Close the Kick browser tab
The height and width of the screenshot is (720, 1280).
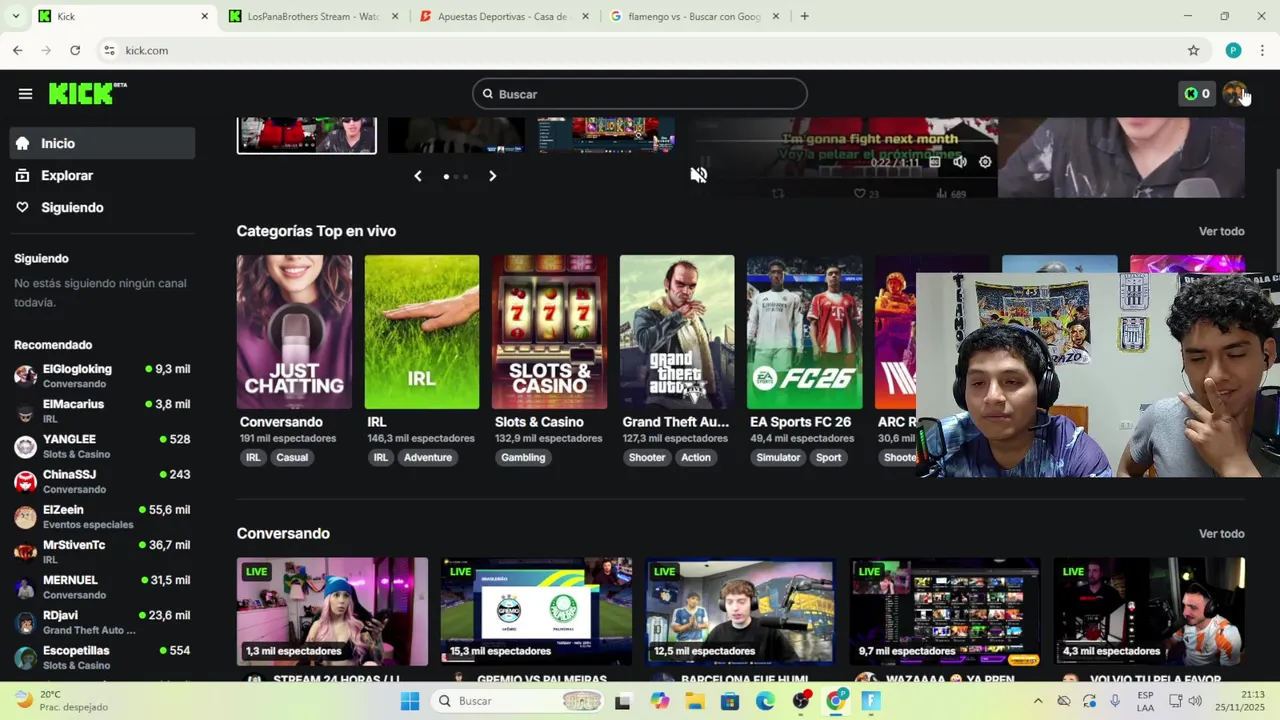pos(205,16)
